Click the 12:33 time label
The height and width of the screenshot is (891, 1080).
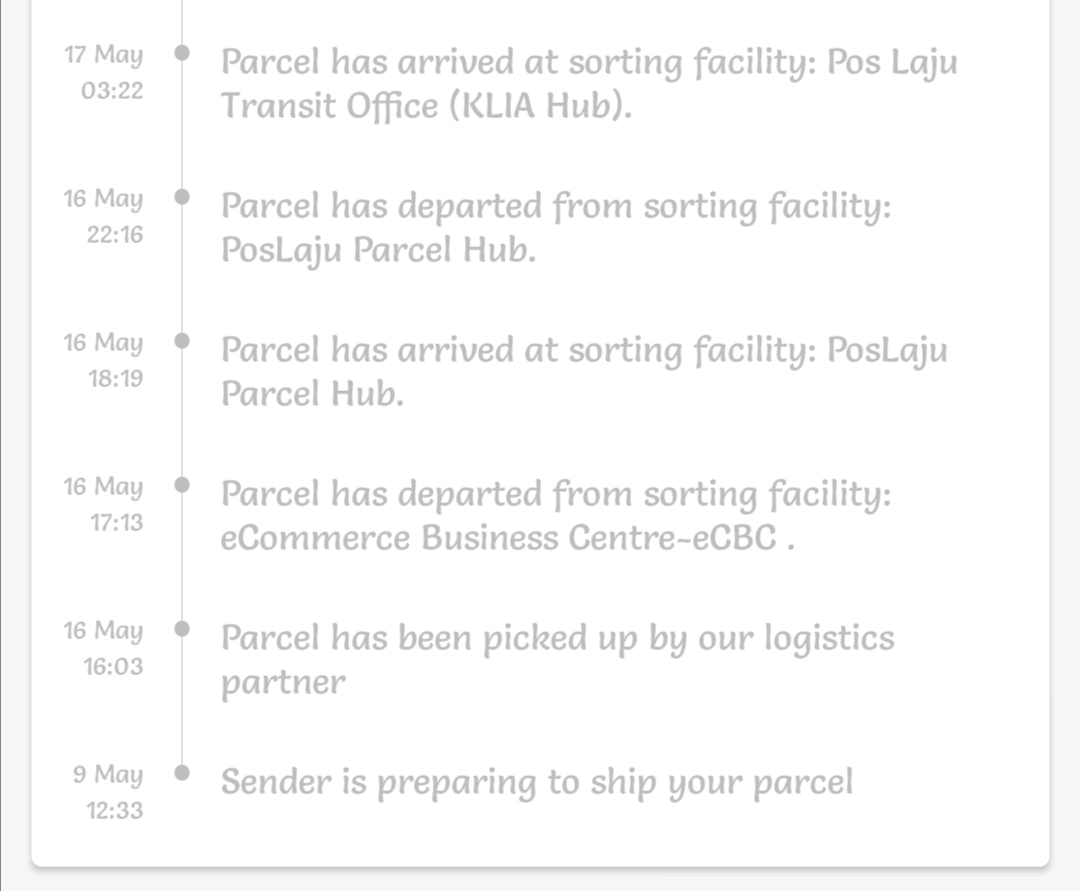pyautogui.click(x=114, y=811)
